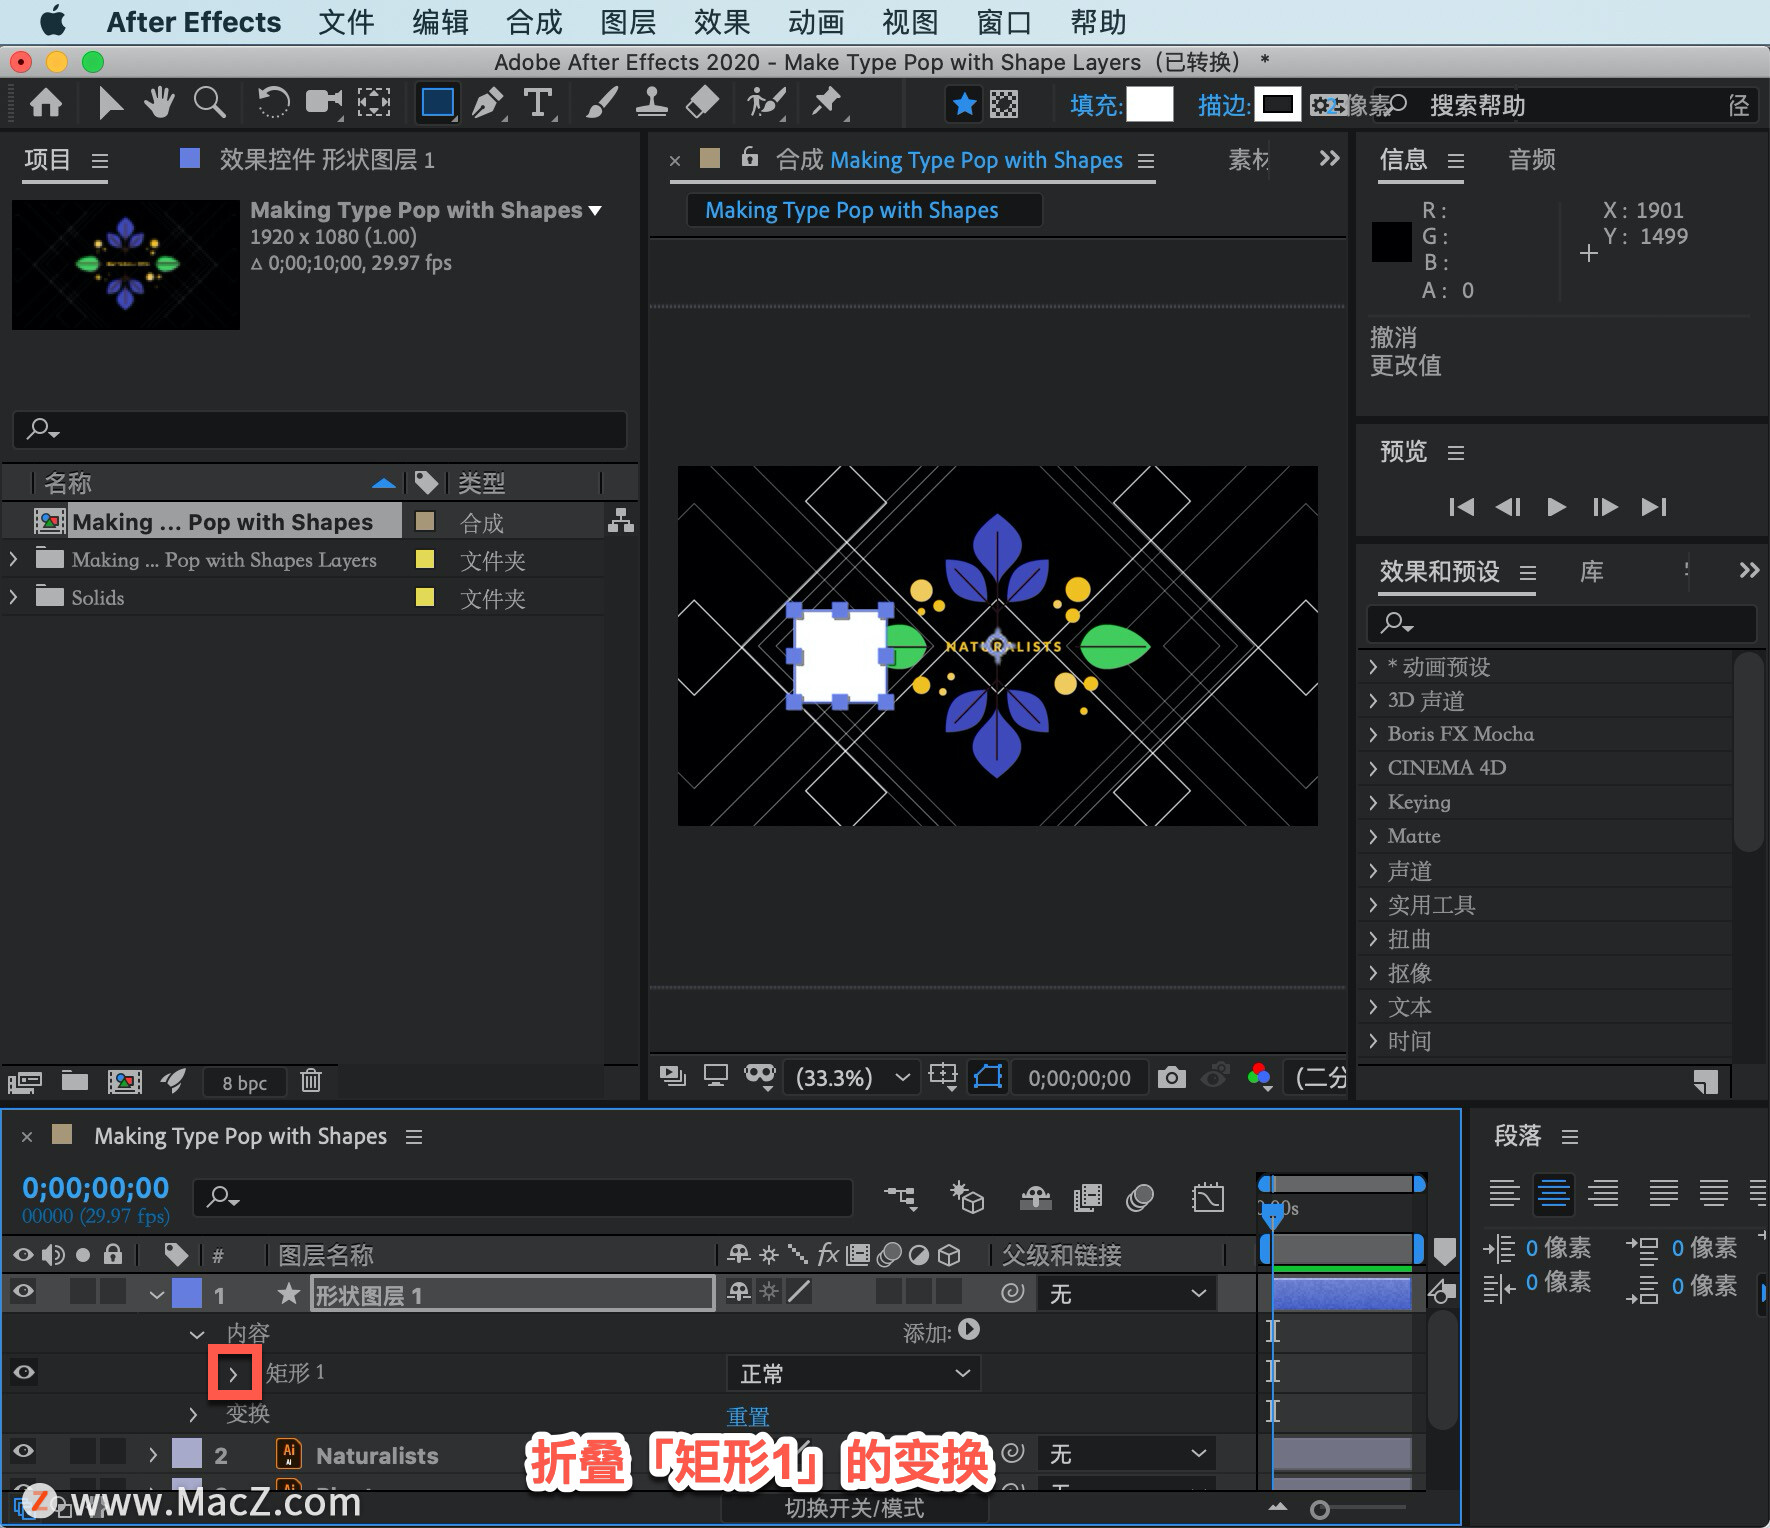The image size is (1770, 1528).
Task: Toggle the transparency grid checker icon in toolbar
Action: tap(1004, 104)
